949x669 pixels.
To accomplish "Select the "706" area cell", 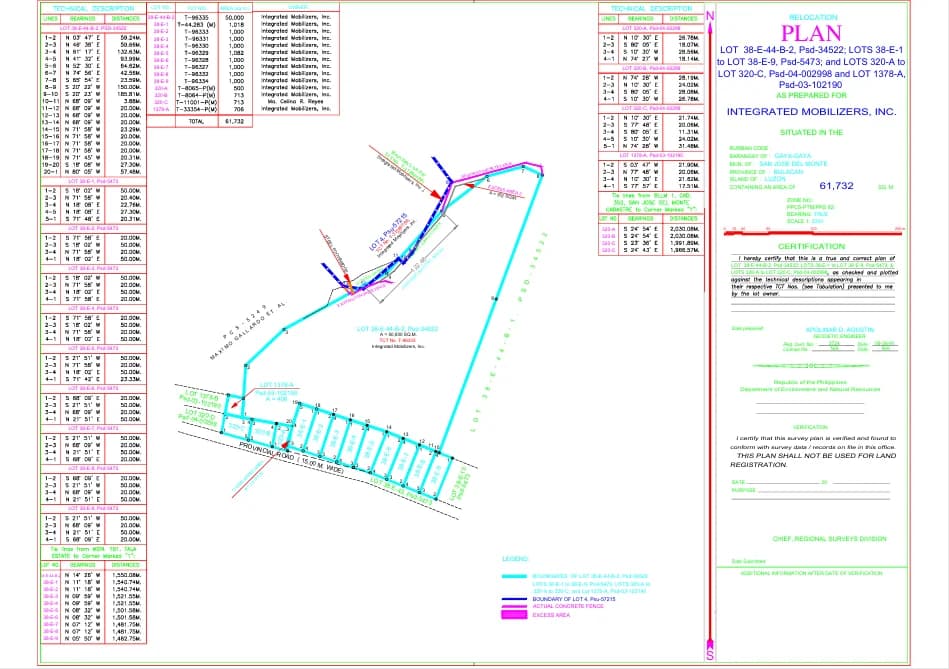I will pos(239,110).
